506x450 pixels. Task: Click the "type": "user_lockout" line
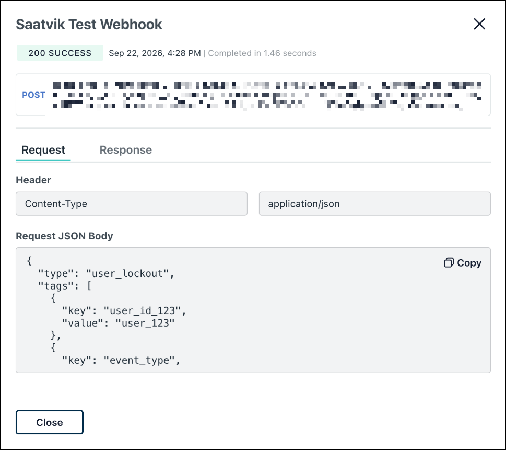pyautogui.click(x=106, y=274)
